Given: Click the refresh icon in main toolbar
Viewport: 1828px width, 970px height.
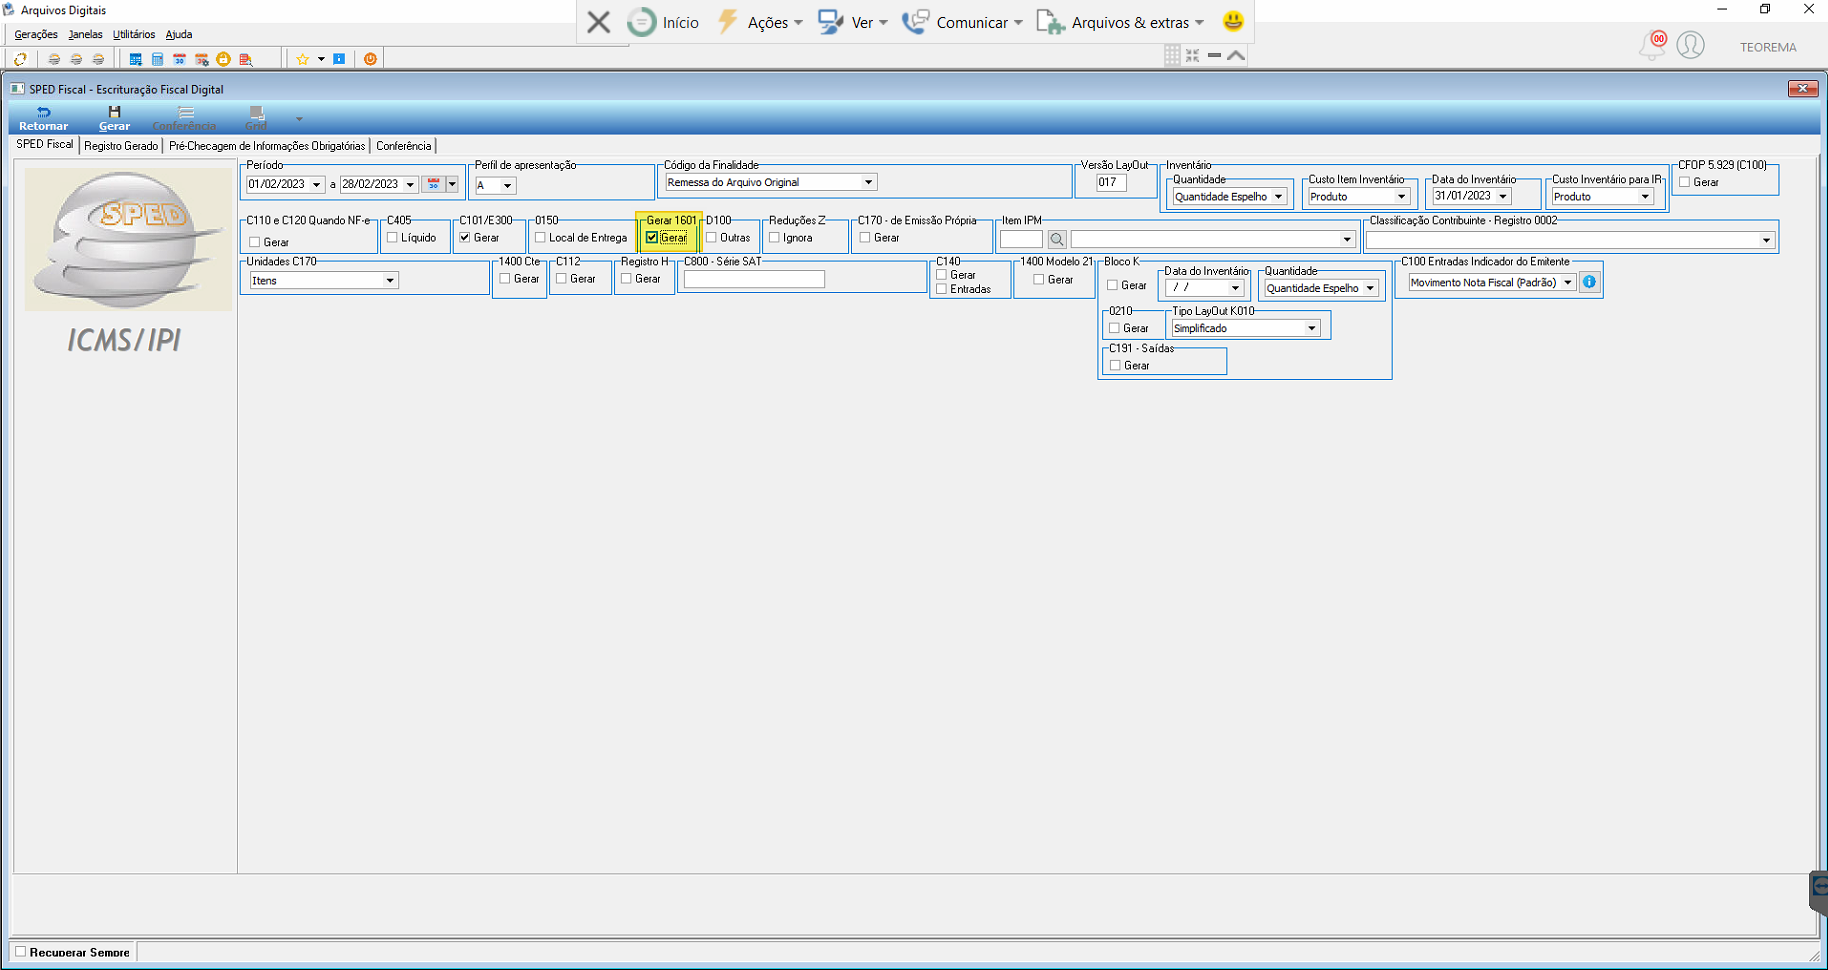Looking at the screenshot, I should [20, 59].
